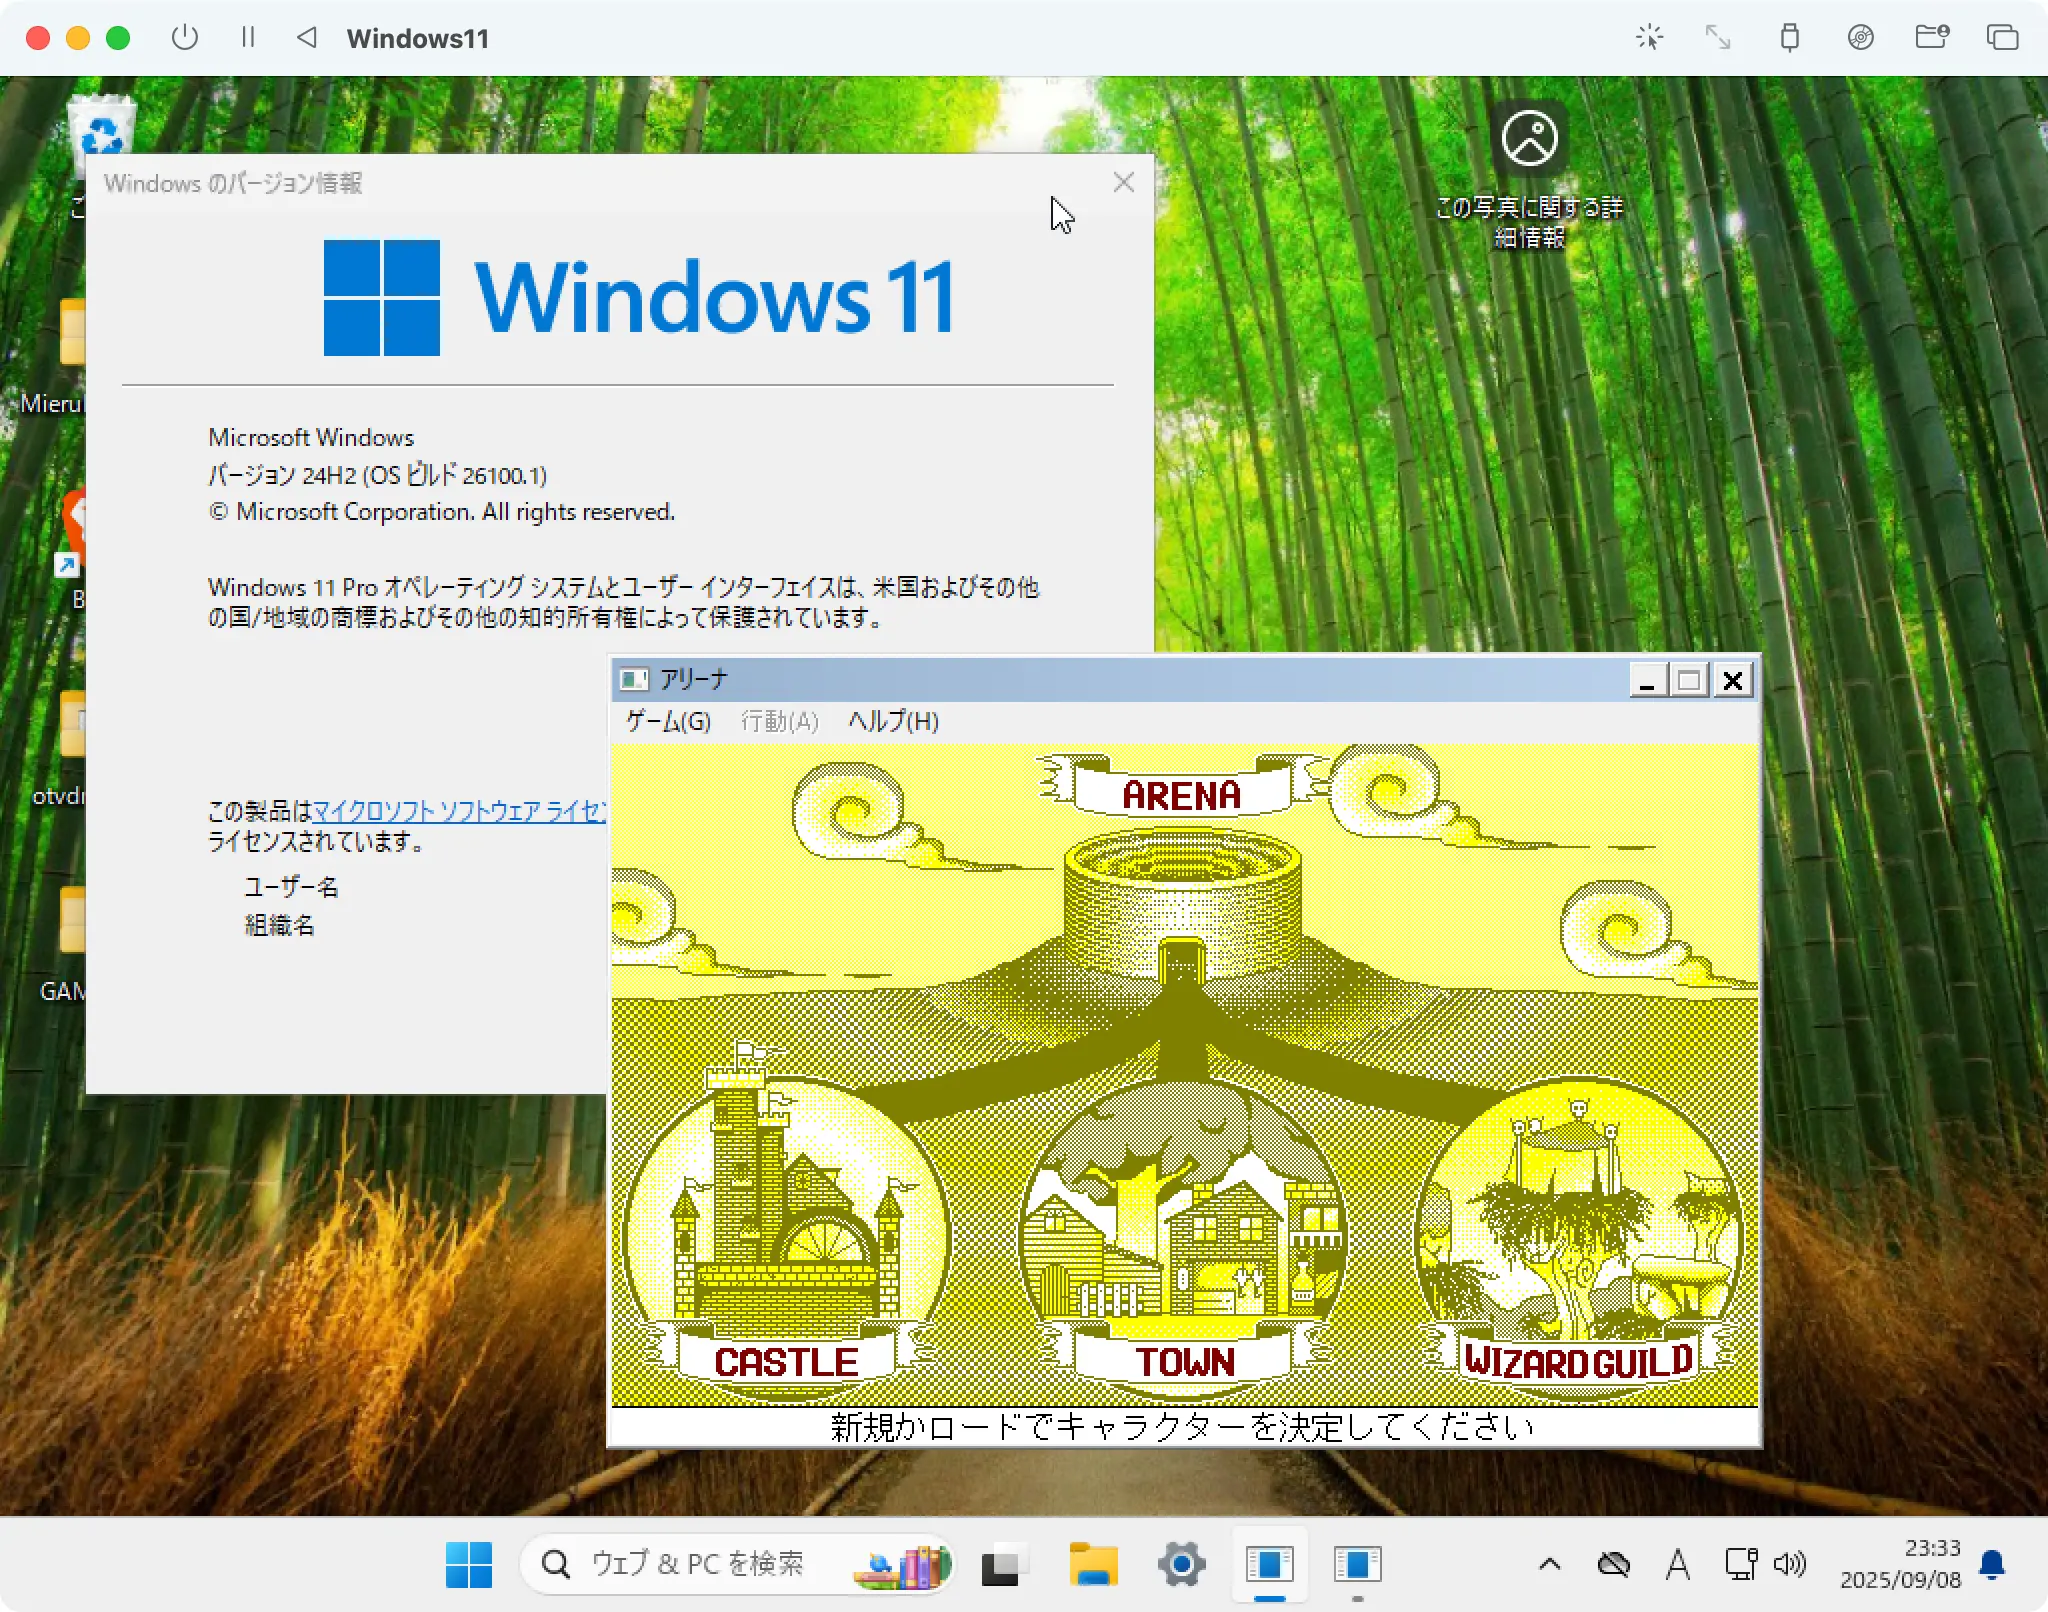This screenshot has height=1612, width=2048.
Task: Click the back triangle icon in VM toolbar
Action: tap(307, 38)
